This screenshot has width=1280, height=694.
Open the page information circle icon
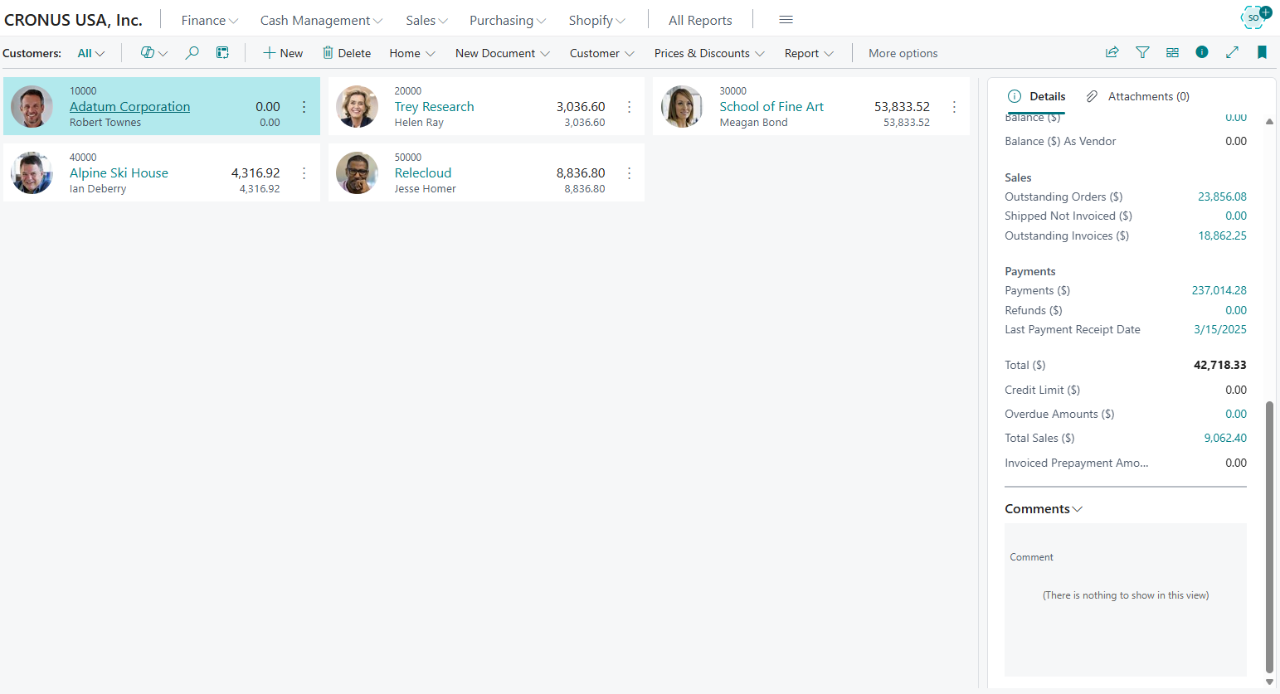[x=1202, y=52]
